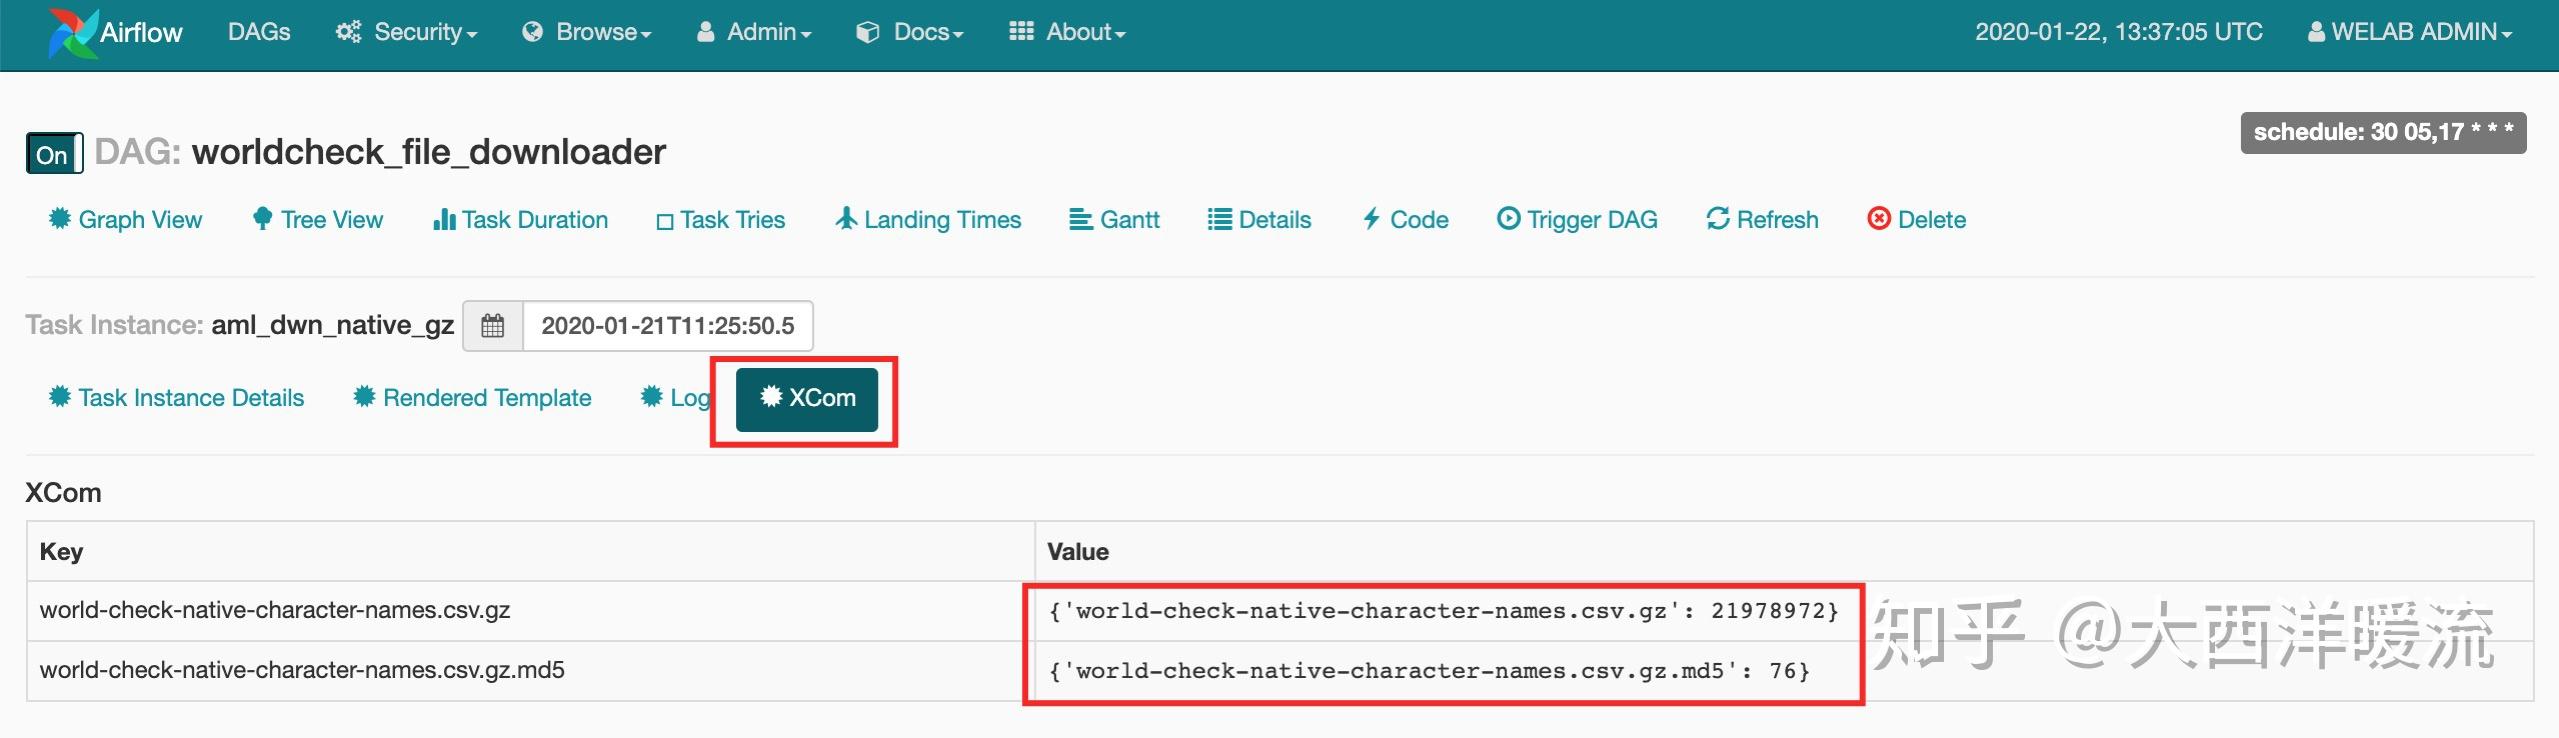
Task: Expand the Security dropdown menu
Action: click(407, 32)
